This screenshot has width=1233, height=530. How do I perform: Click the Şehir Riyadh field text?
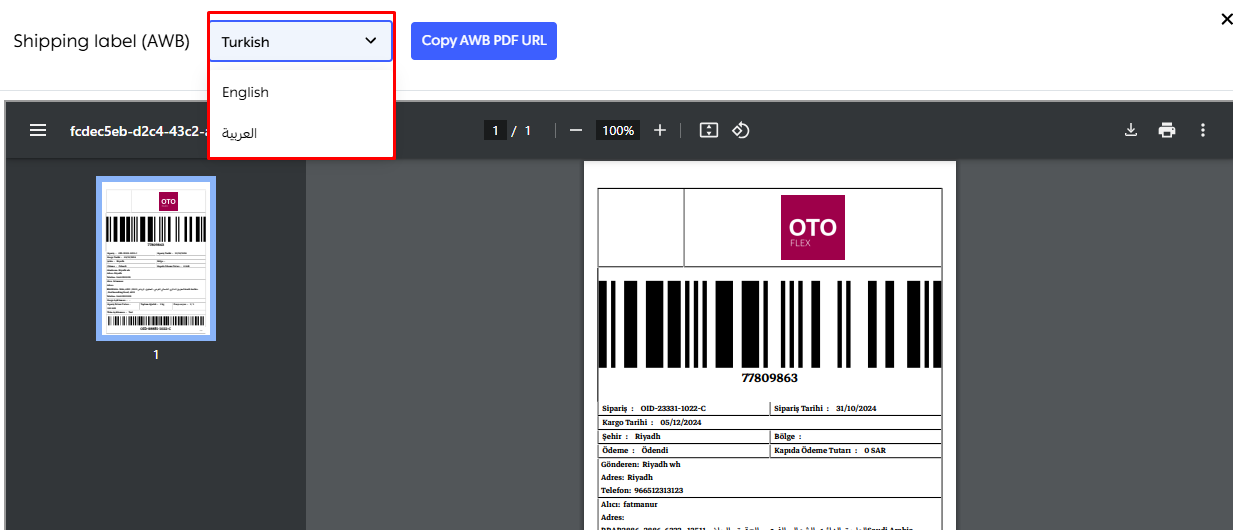pyautogui.click(x=631, y=437)
